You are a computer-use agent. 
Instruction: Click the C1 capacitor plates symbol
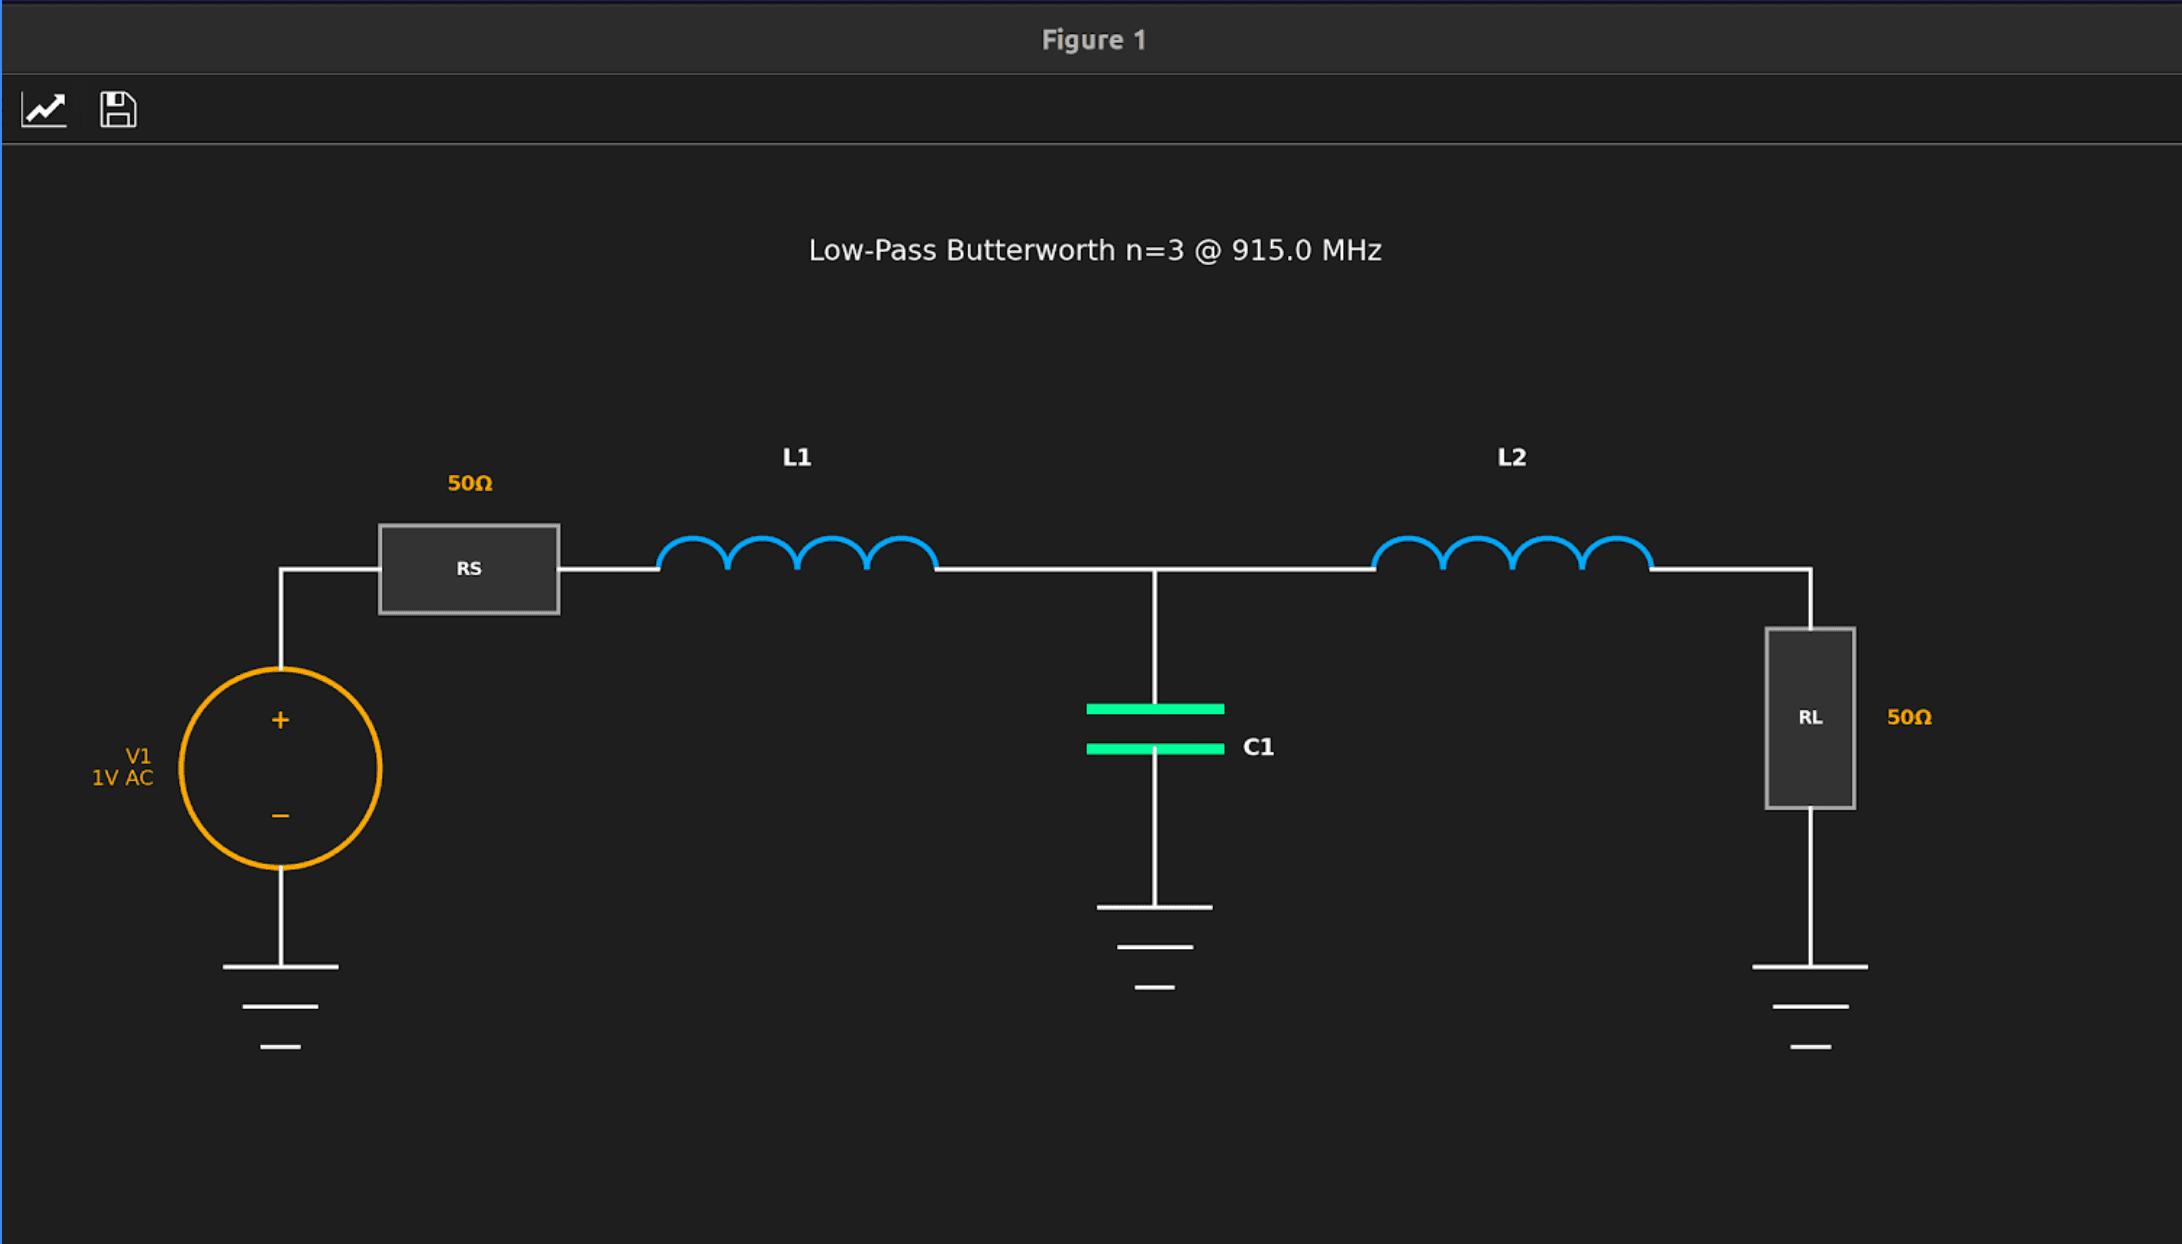(1155, 729)
